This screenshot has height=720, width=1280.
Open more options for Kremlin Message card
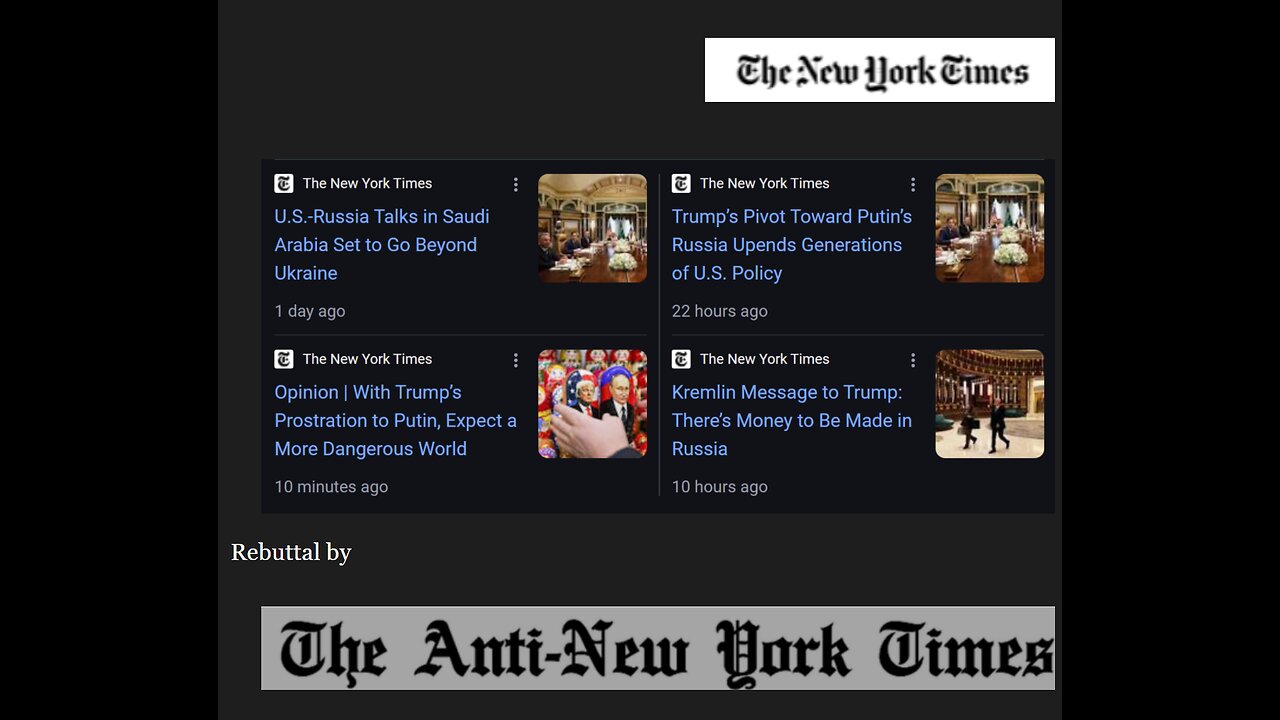coord(913,360)
